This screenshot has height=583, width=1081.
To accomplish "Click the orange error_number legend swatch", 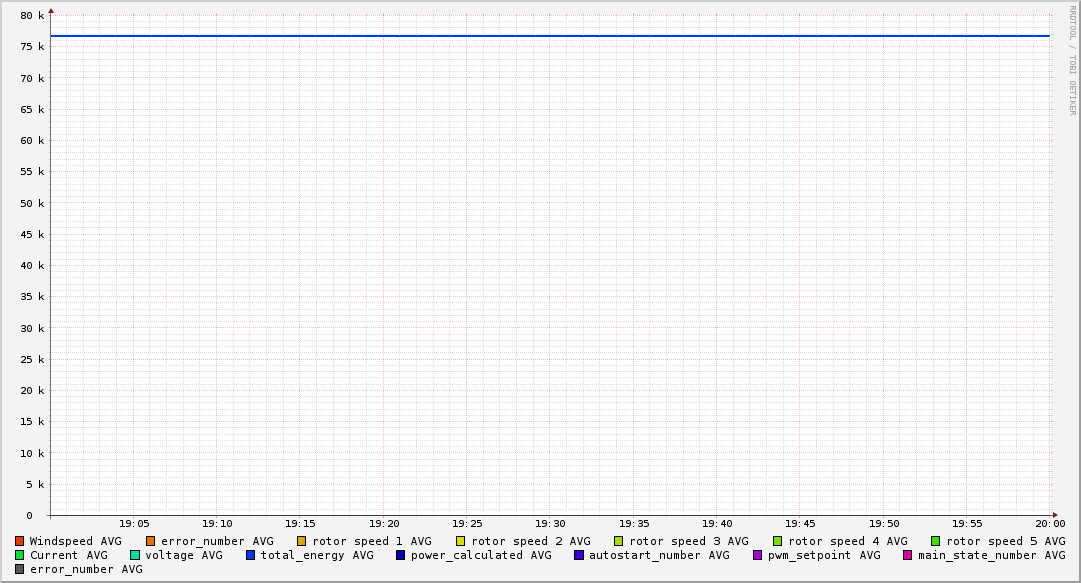I will pos(150,541).
